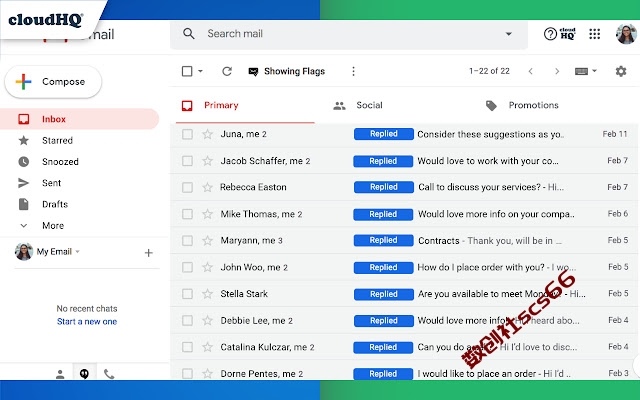Select checkbox for John Woo email

(x=187, y=267)
